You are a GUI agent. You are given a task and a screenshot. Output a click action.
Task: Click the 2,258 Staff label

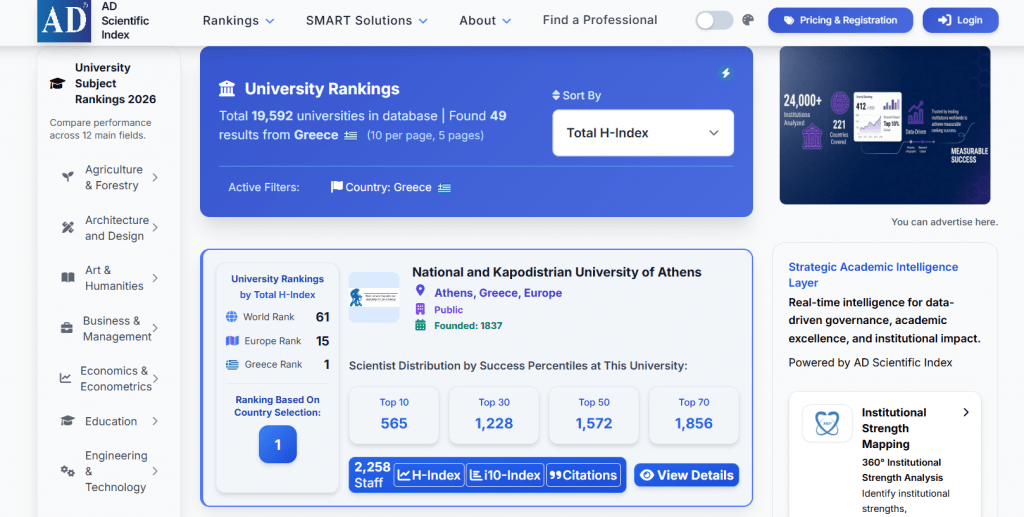[372, 475]
